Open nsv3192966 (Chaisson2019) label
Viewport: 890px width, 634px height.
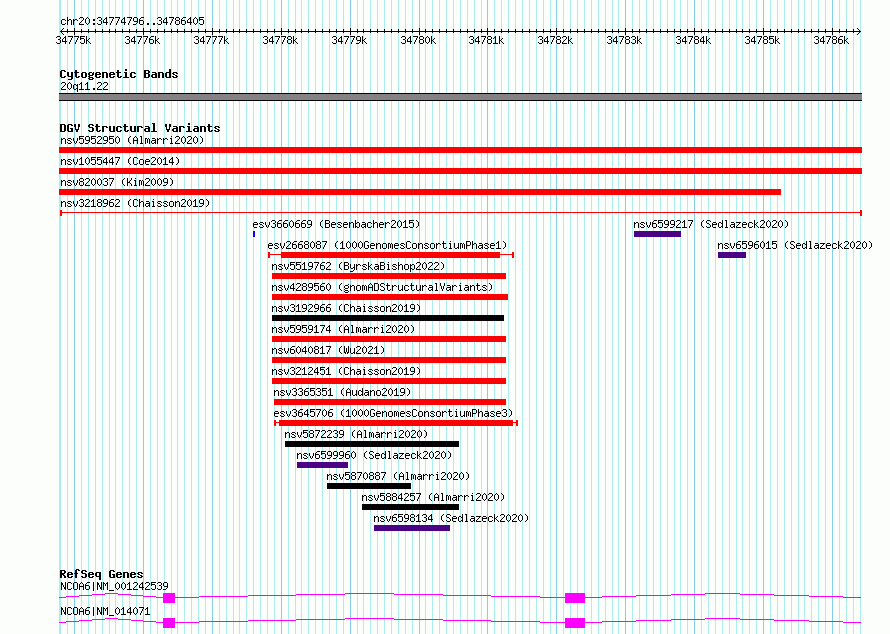(346, 308)
